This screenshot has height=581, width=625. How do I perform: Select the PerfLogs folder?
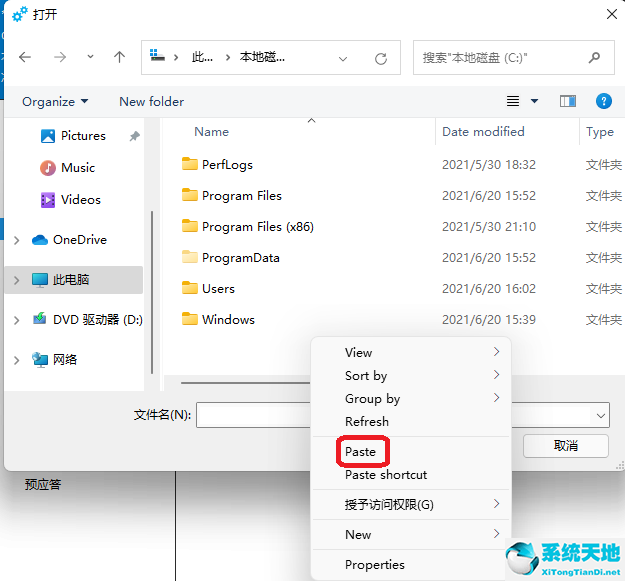[x=227, y=165]
